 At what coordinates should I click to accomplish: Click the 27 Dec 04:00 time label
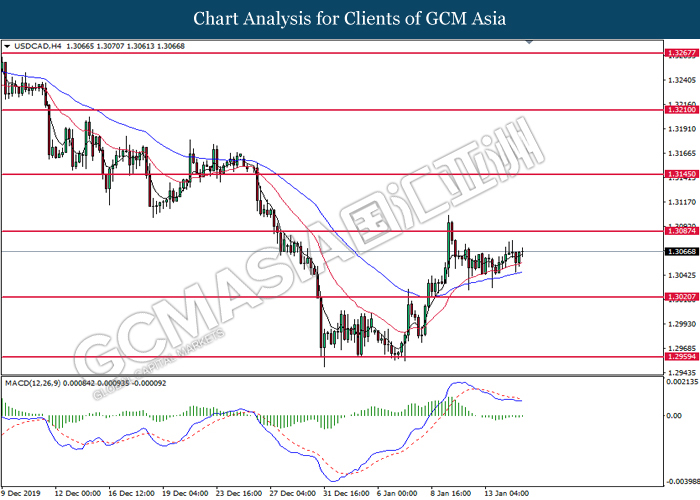[293, 493]
